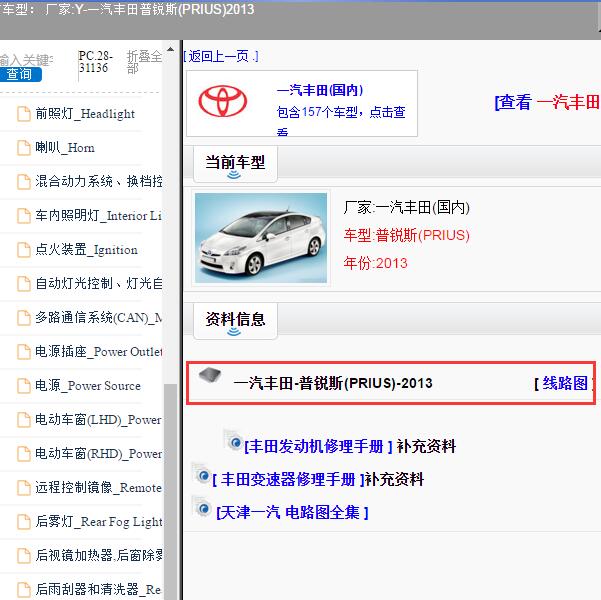Click the page icon beside 喇叭_Horn

click(24, 148)
